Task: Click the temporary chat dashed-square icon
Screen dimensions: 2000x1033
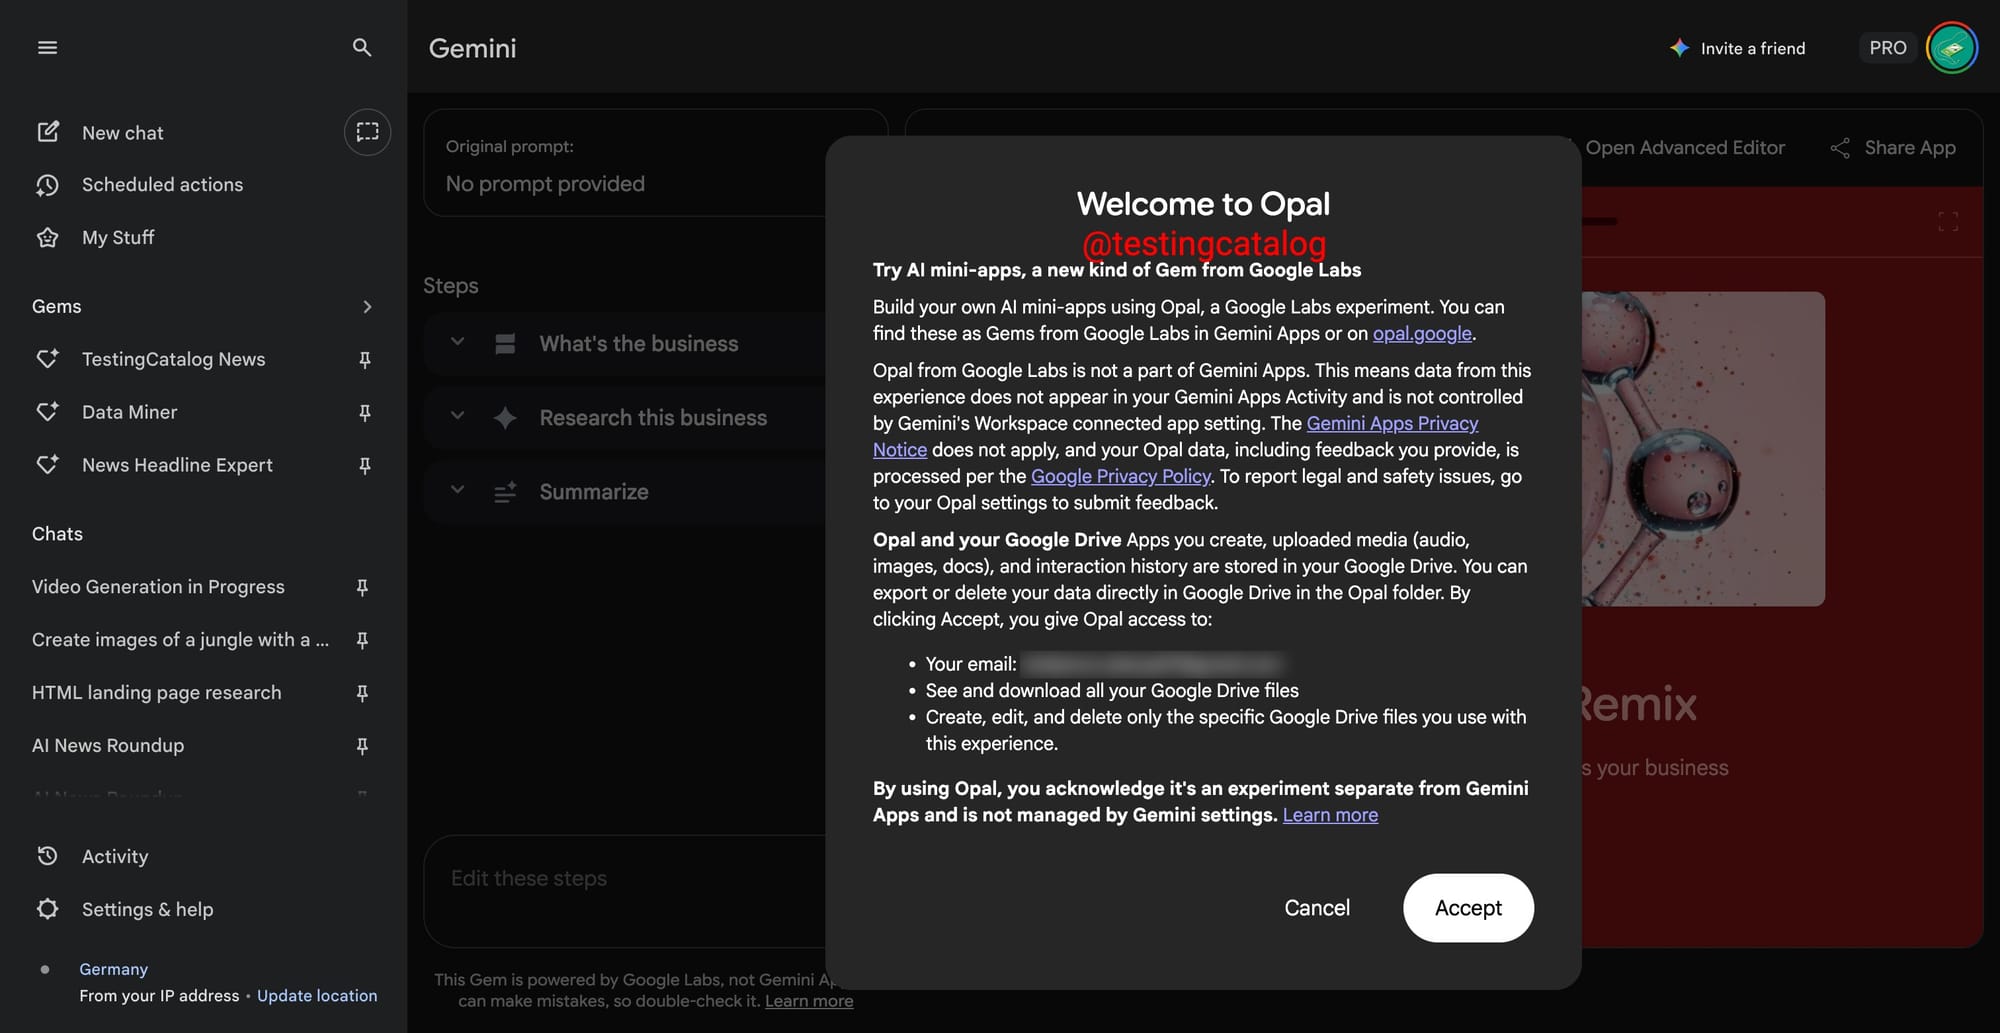Action: 367,132
